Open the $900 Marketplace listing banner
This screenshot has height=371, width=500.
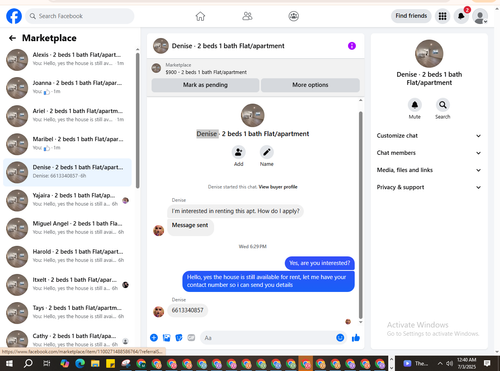click(x=256, y=68)
